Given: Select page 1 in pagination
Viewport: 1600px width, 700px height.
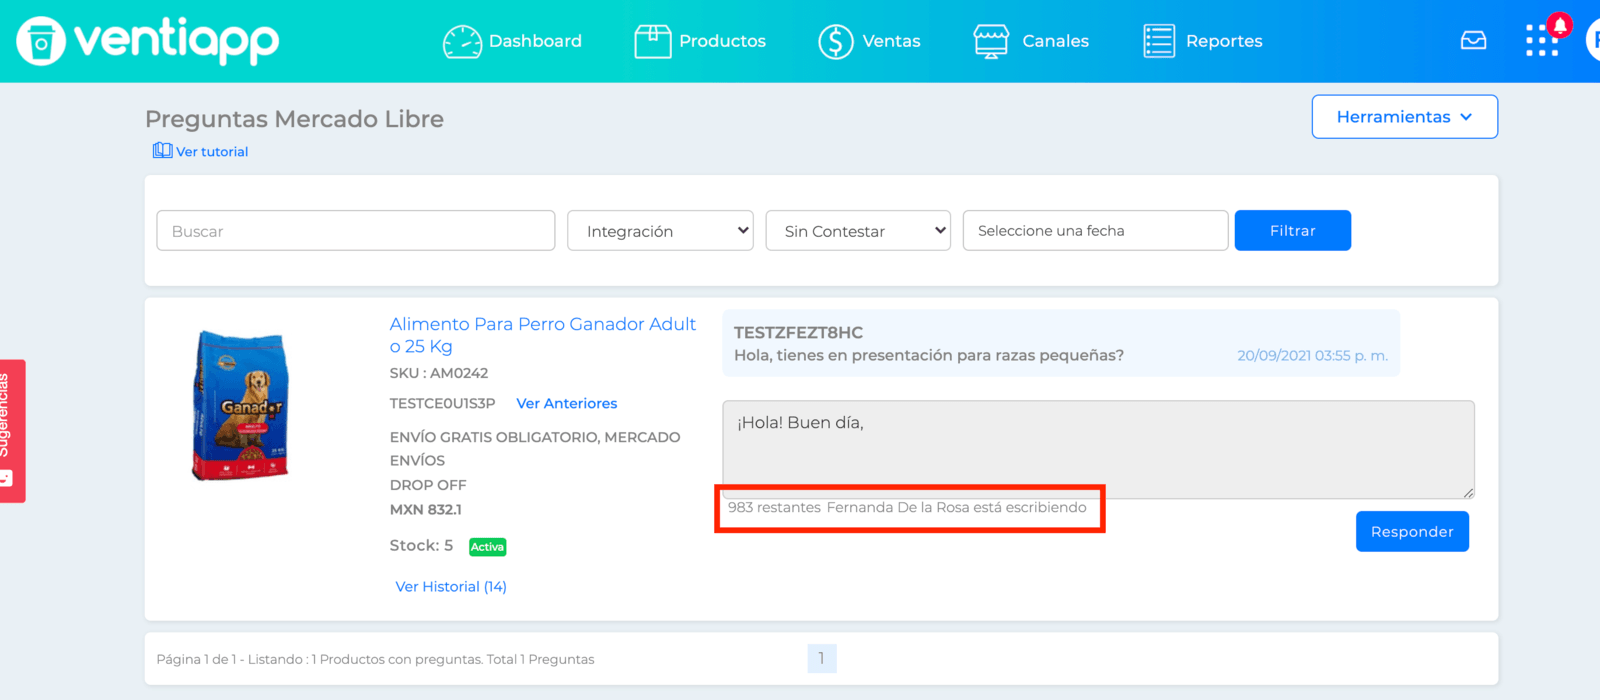Looking at the screenshot, I should point(822,658).
